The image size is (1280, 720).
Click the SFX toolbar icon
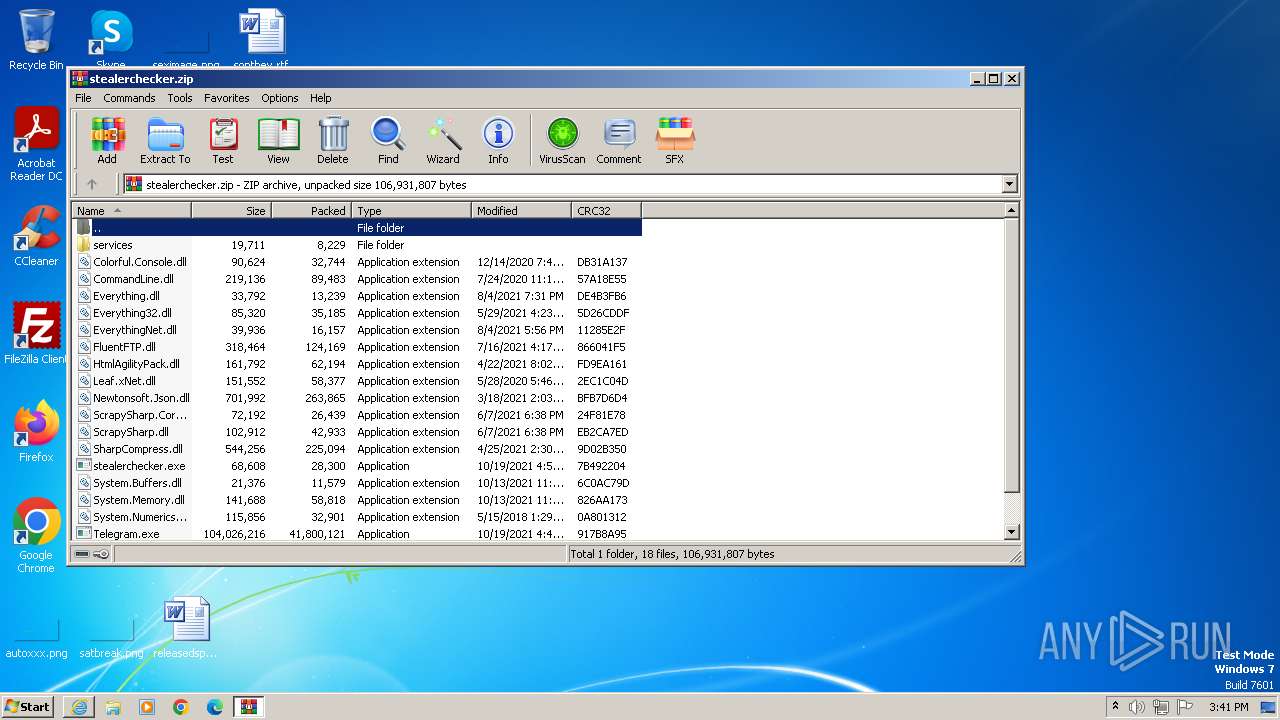click(675, 140)
